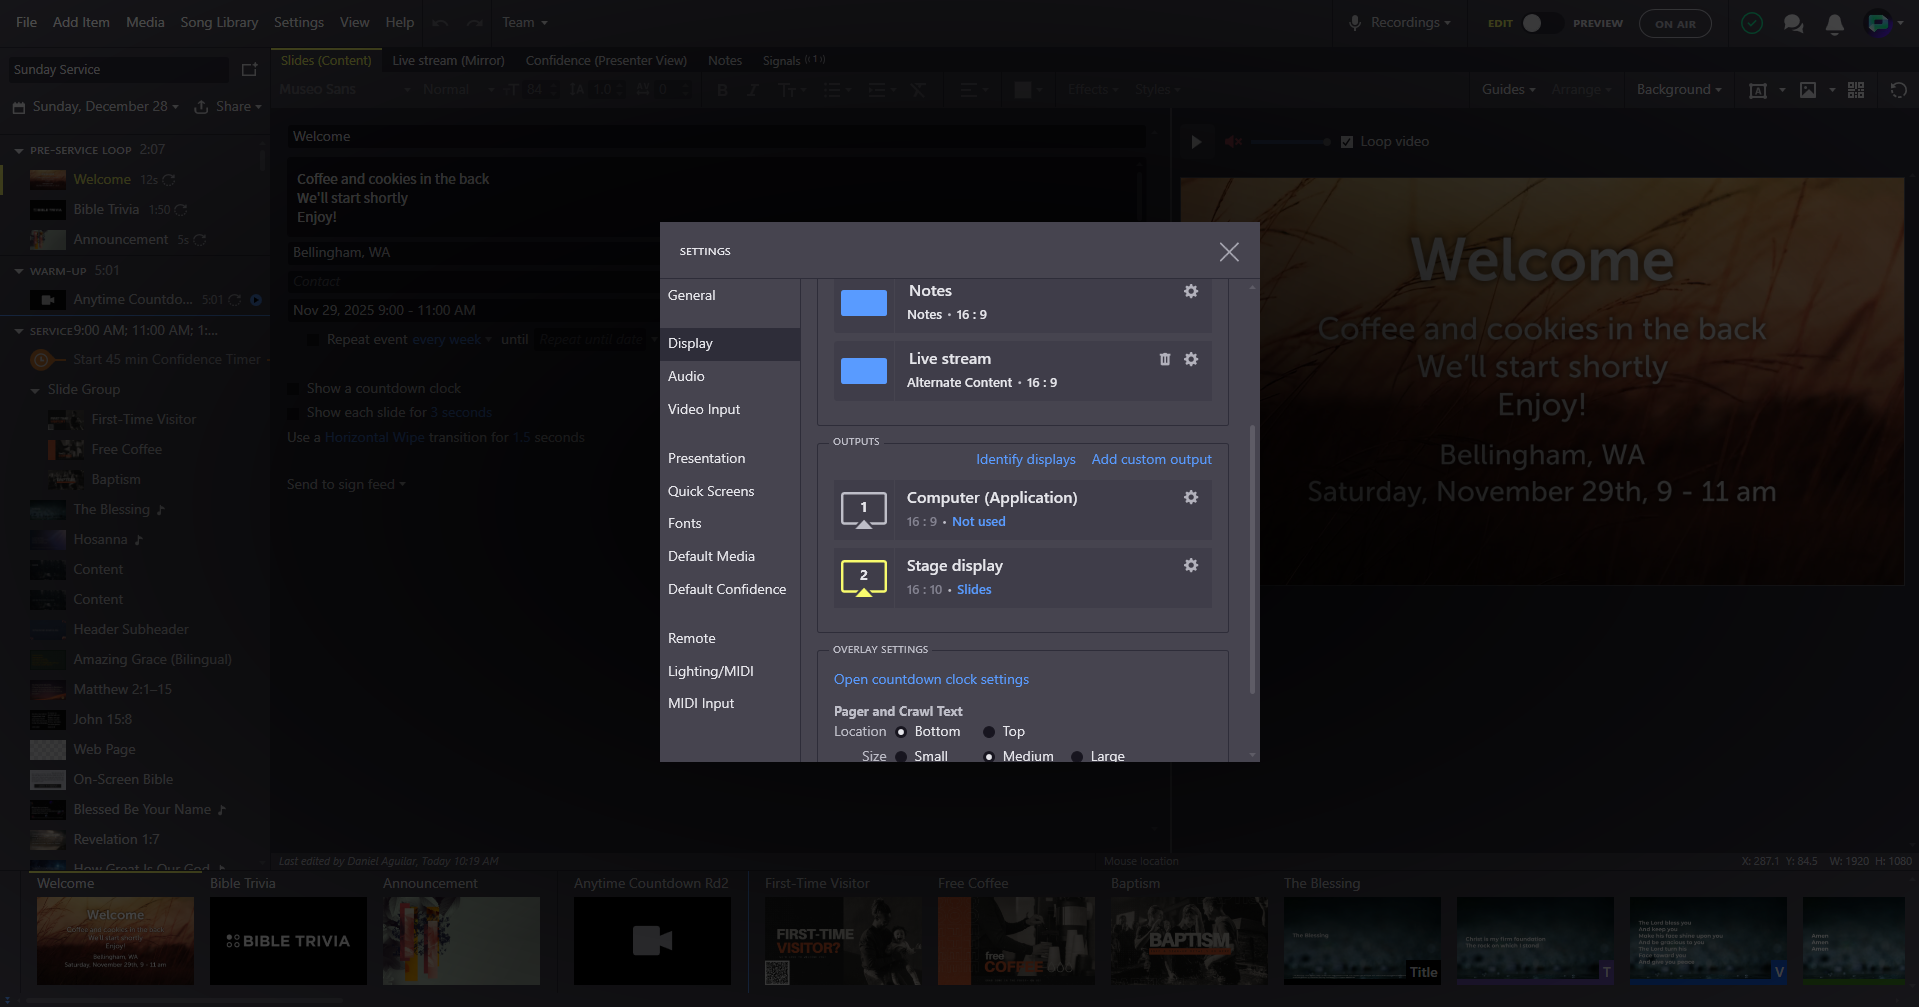
Task: Click the display 1 monitor icon
Action: coord(864,510)
